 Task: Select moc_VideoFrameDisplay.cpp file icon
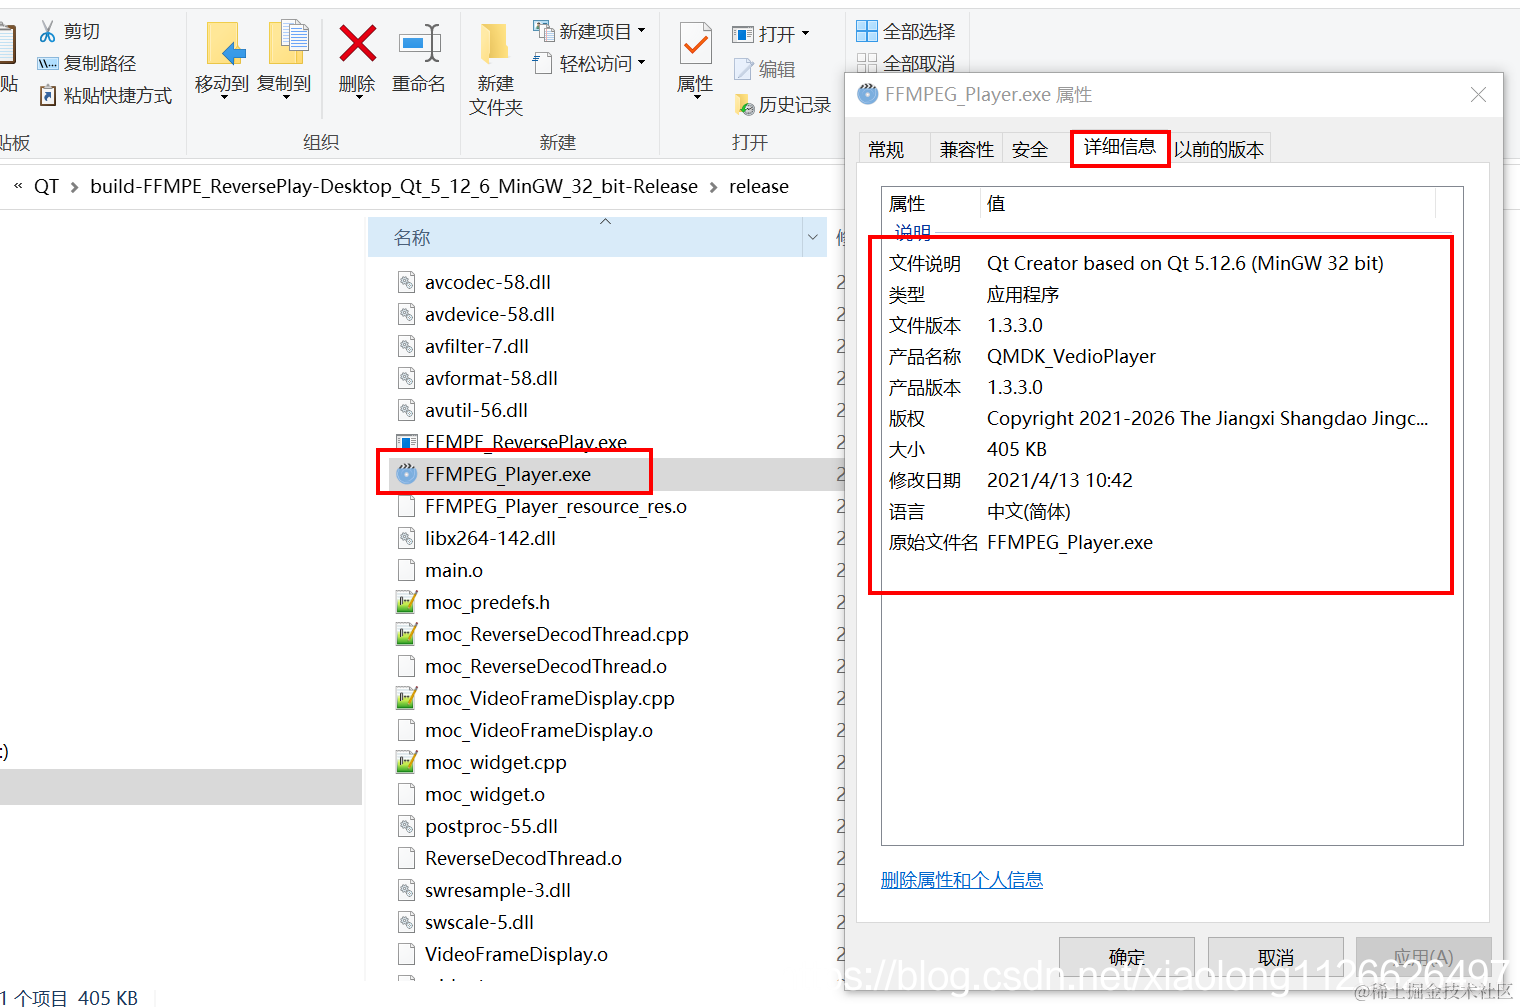[x=406, y=698]
